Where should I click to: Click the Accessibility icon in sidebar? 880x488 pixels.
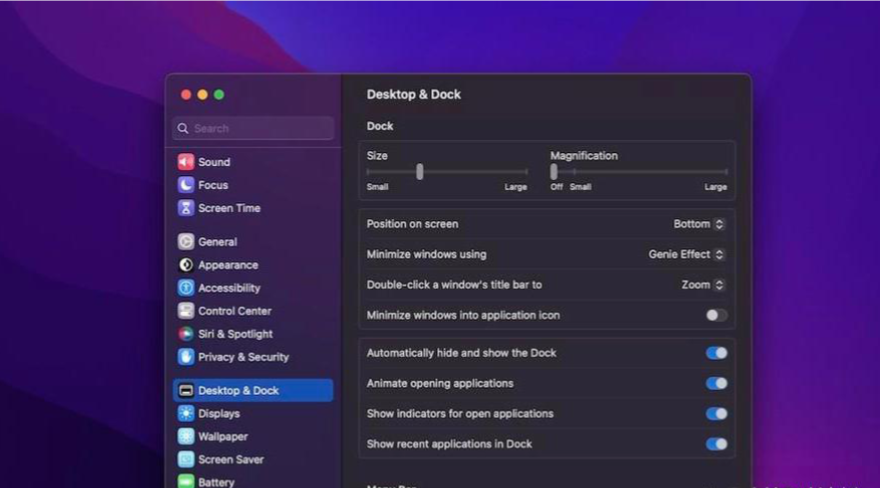(186, 288)
